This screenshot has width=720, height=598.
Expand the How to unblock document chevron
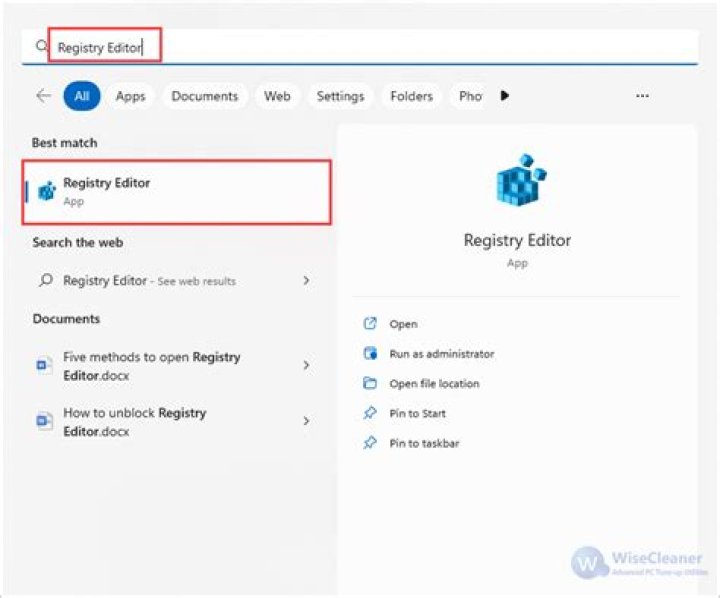306,421
